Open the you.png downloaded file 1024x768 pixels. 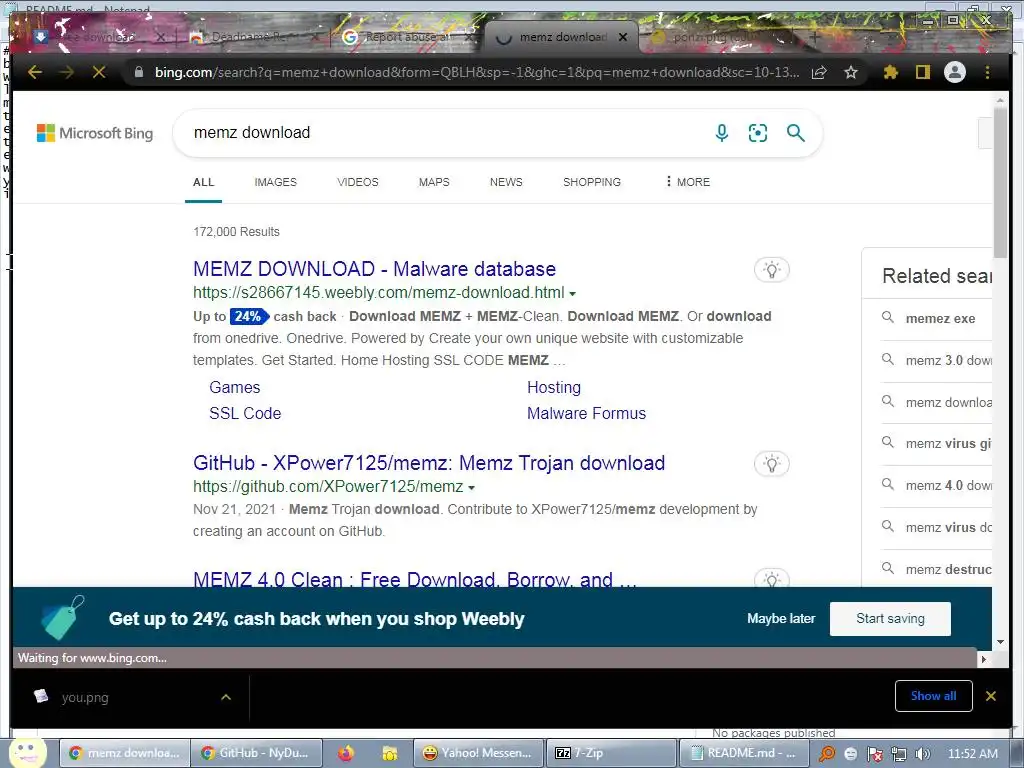pos(85,697)
